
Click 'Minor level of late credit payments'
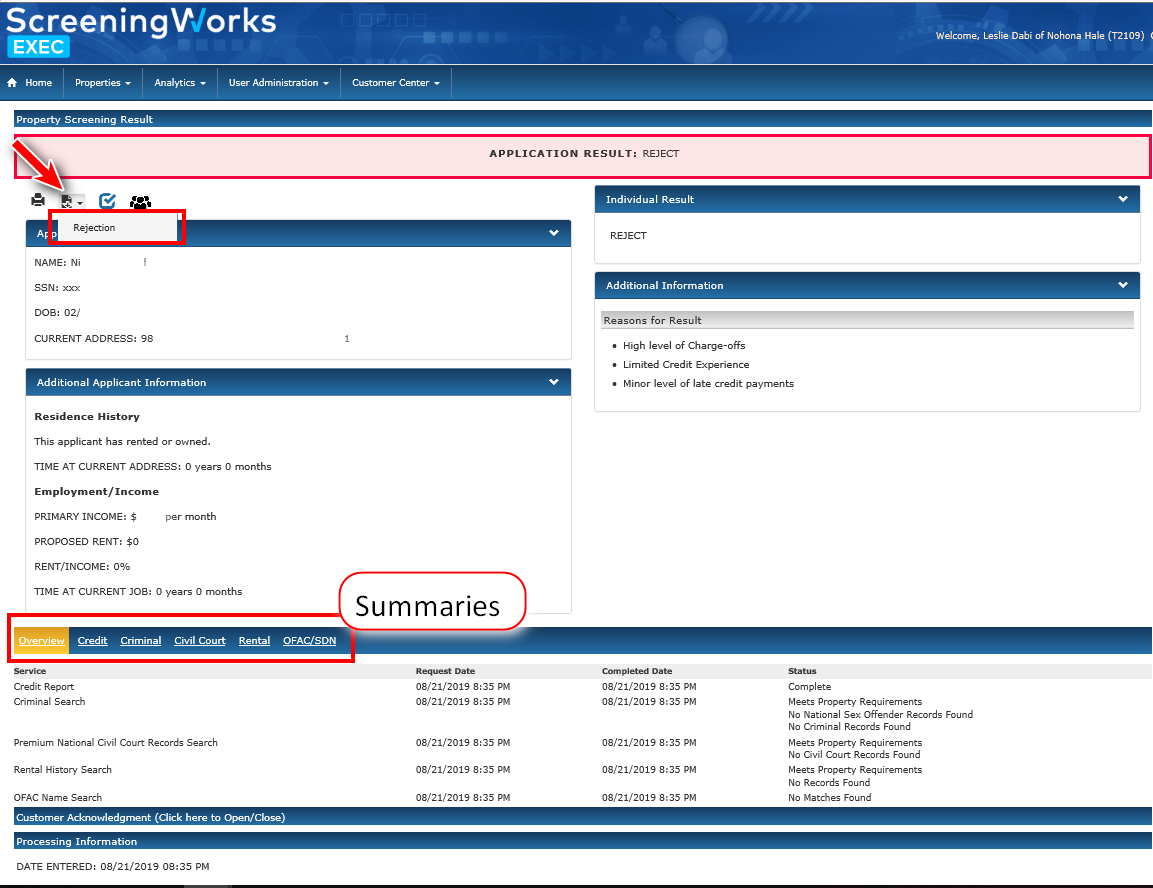[x=708, y=384]
